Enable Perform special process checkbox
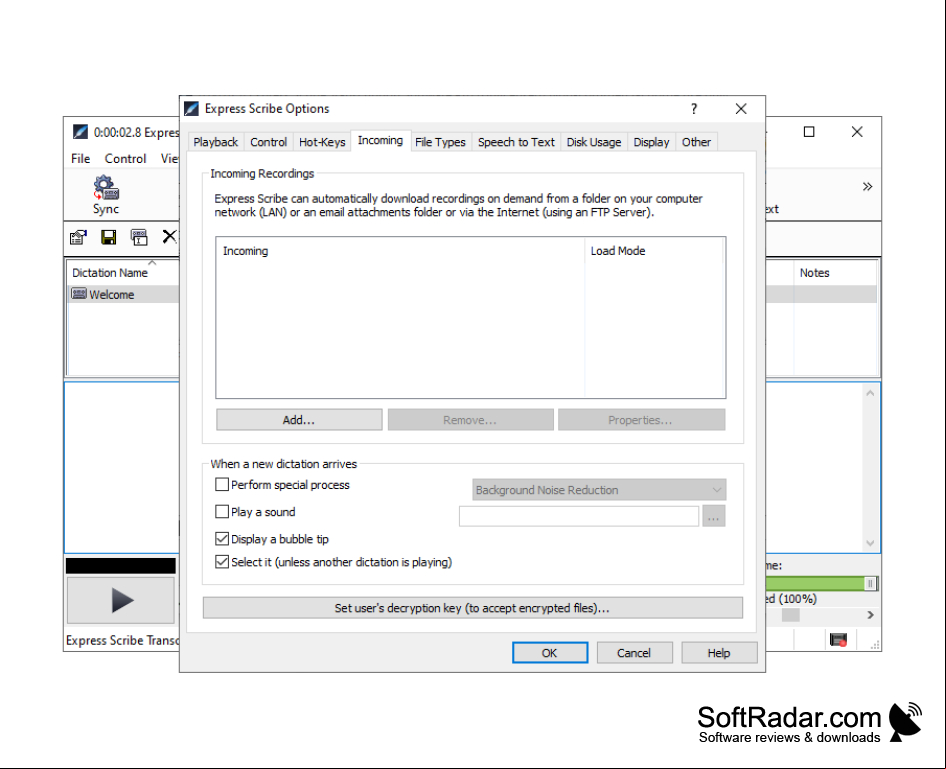 [x=222, y=484]
